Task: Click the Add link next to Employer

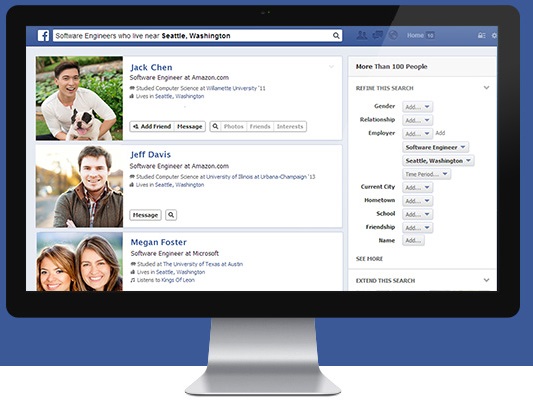Action: click(440, 133)
